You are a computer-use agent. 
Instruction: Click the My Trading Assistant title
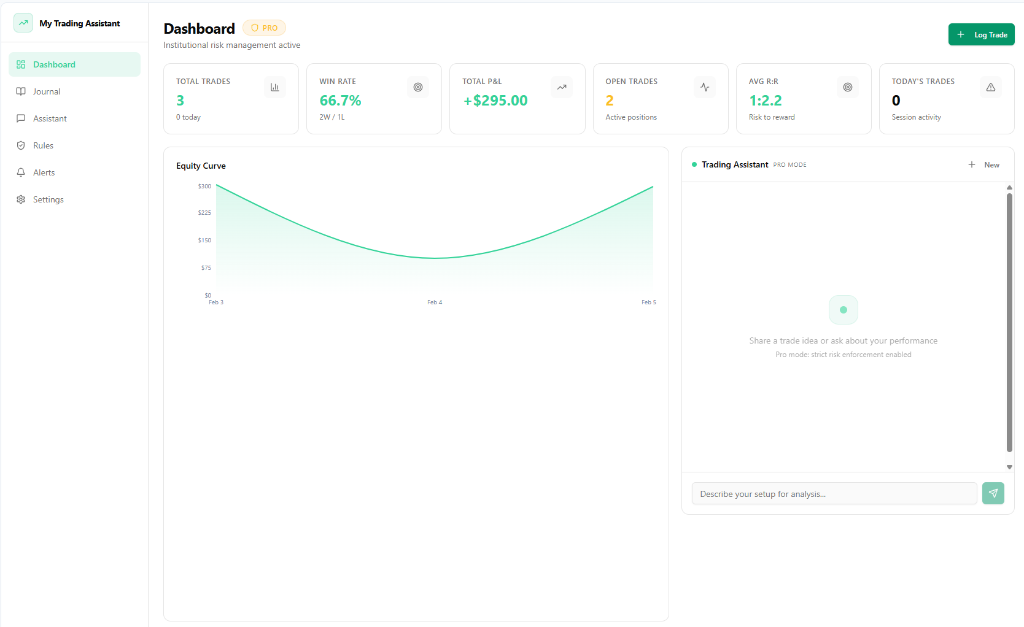pos(80,24)
